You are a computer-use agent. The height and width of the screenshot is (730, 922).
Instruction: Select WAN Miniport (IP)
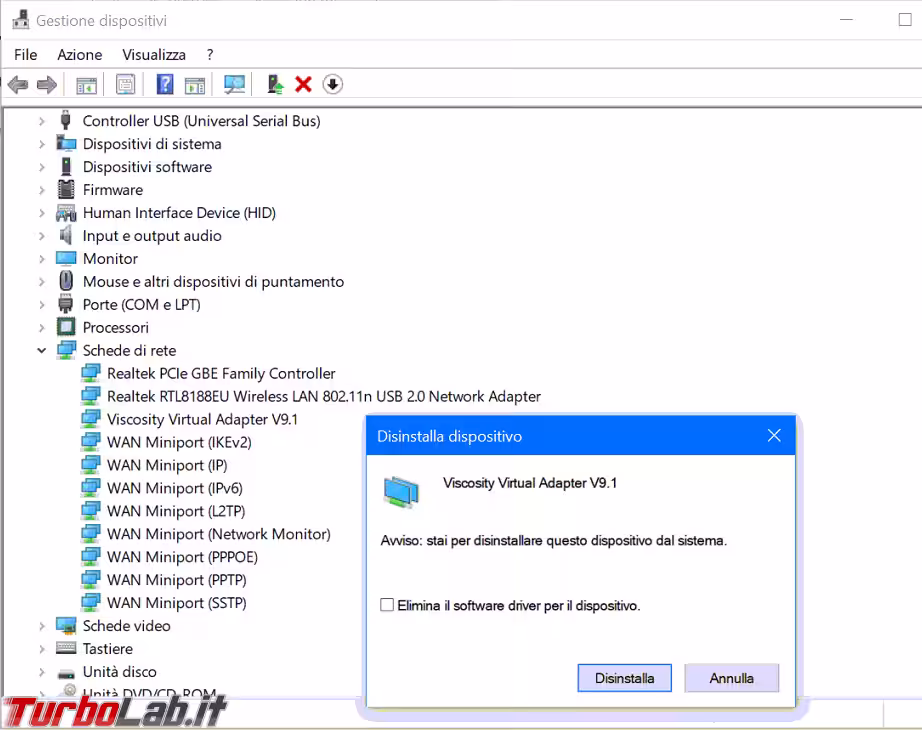point(167,465)
